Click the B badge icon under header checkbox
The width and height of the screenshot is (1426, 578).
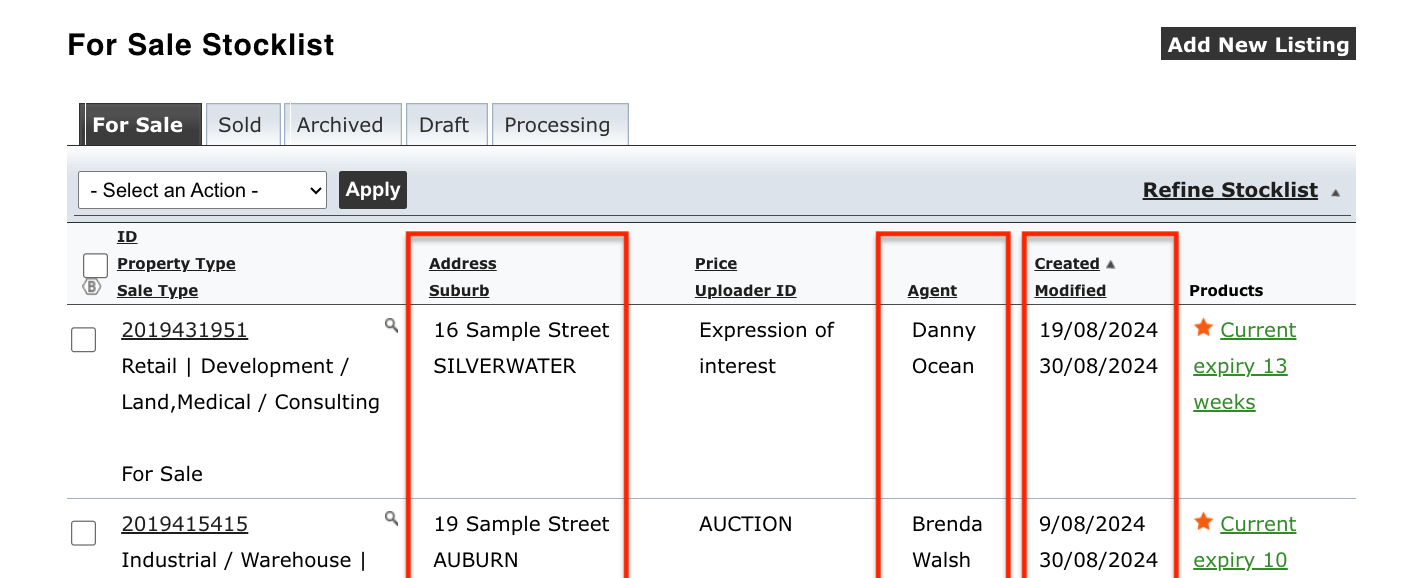click(92, 287)
